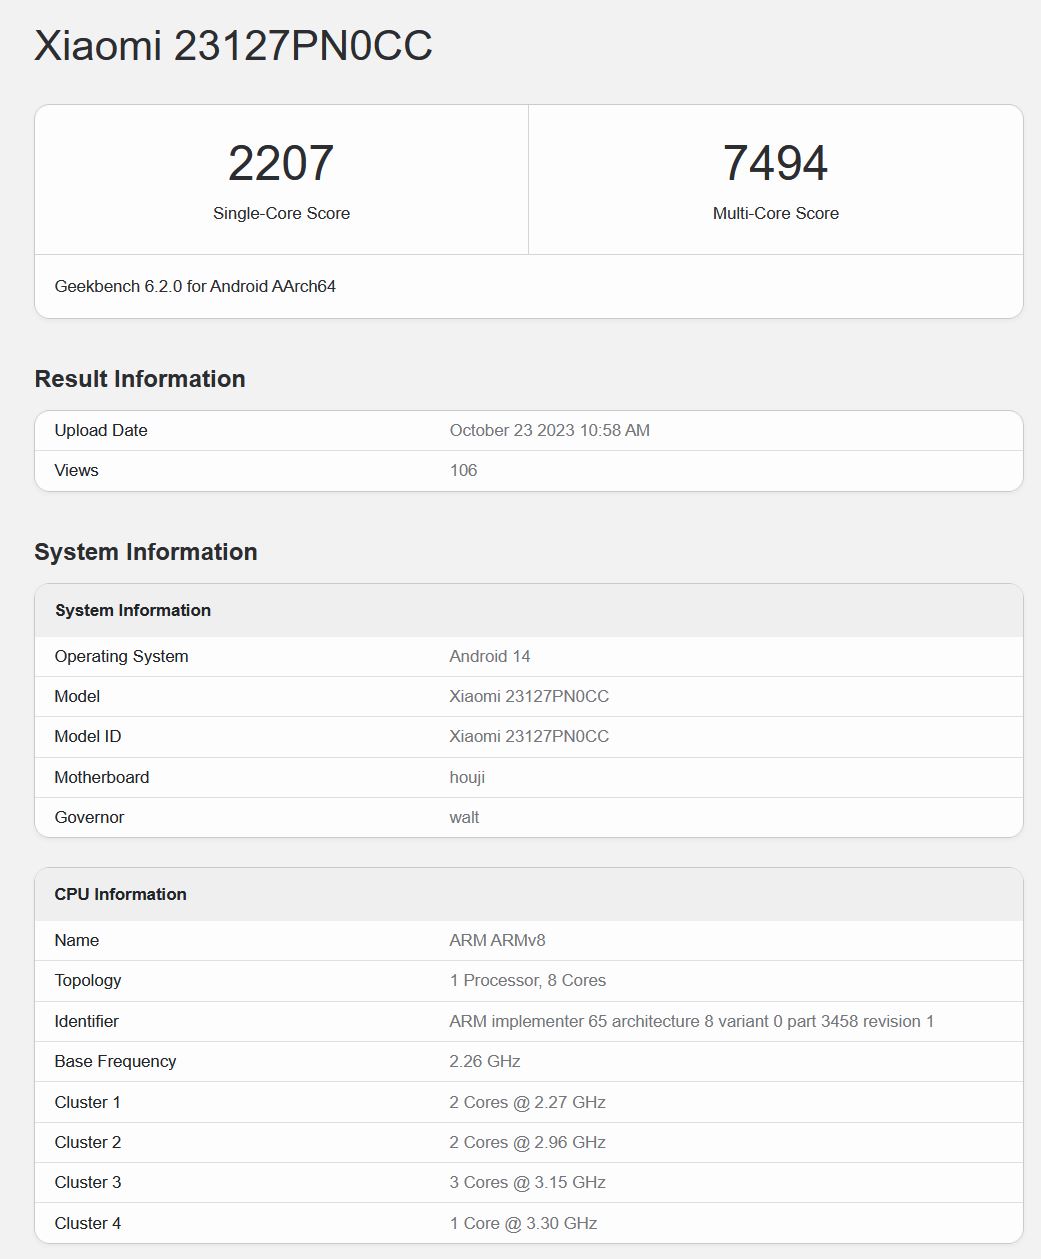Click the Views count 106
This screenshot has width=1041, height=1259.
[463, 470]
